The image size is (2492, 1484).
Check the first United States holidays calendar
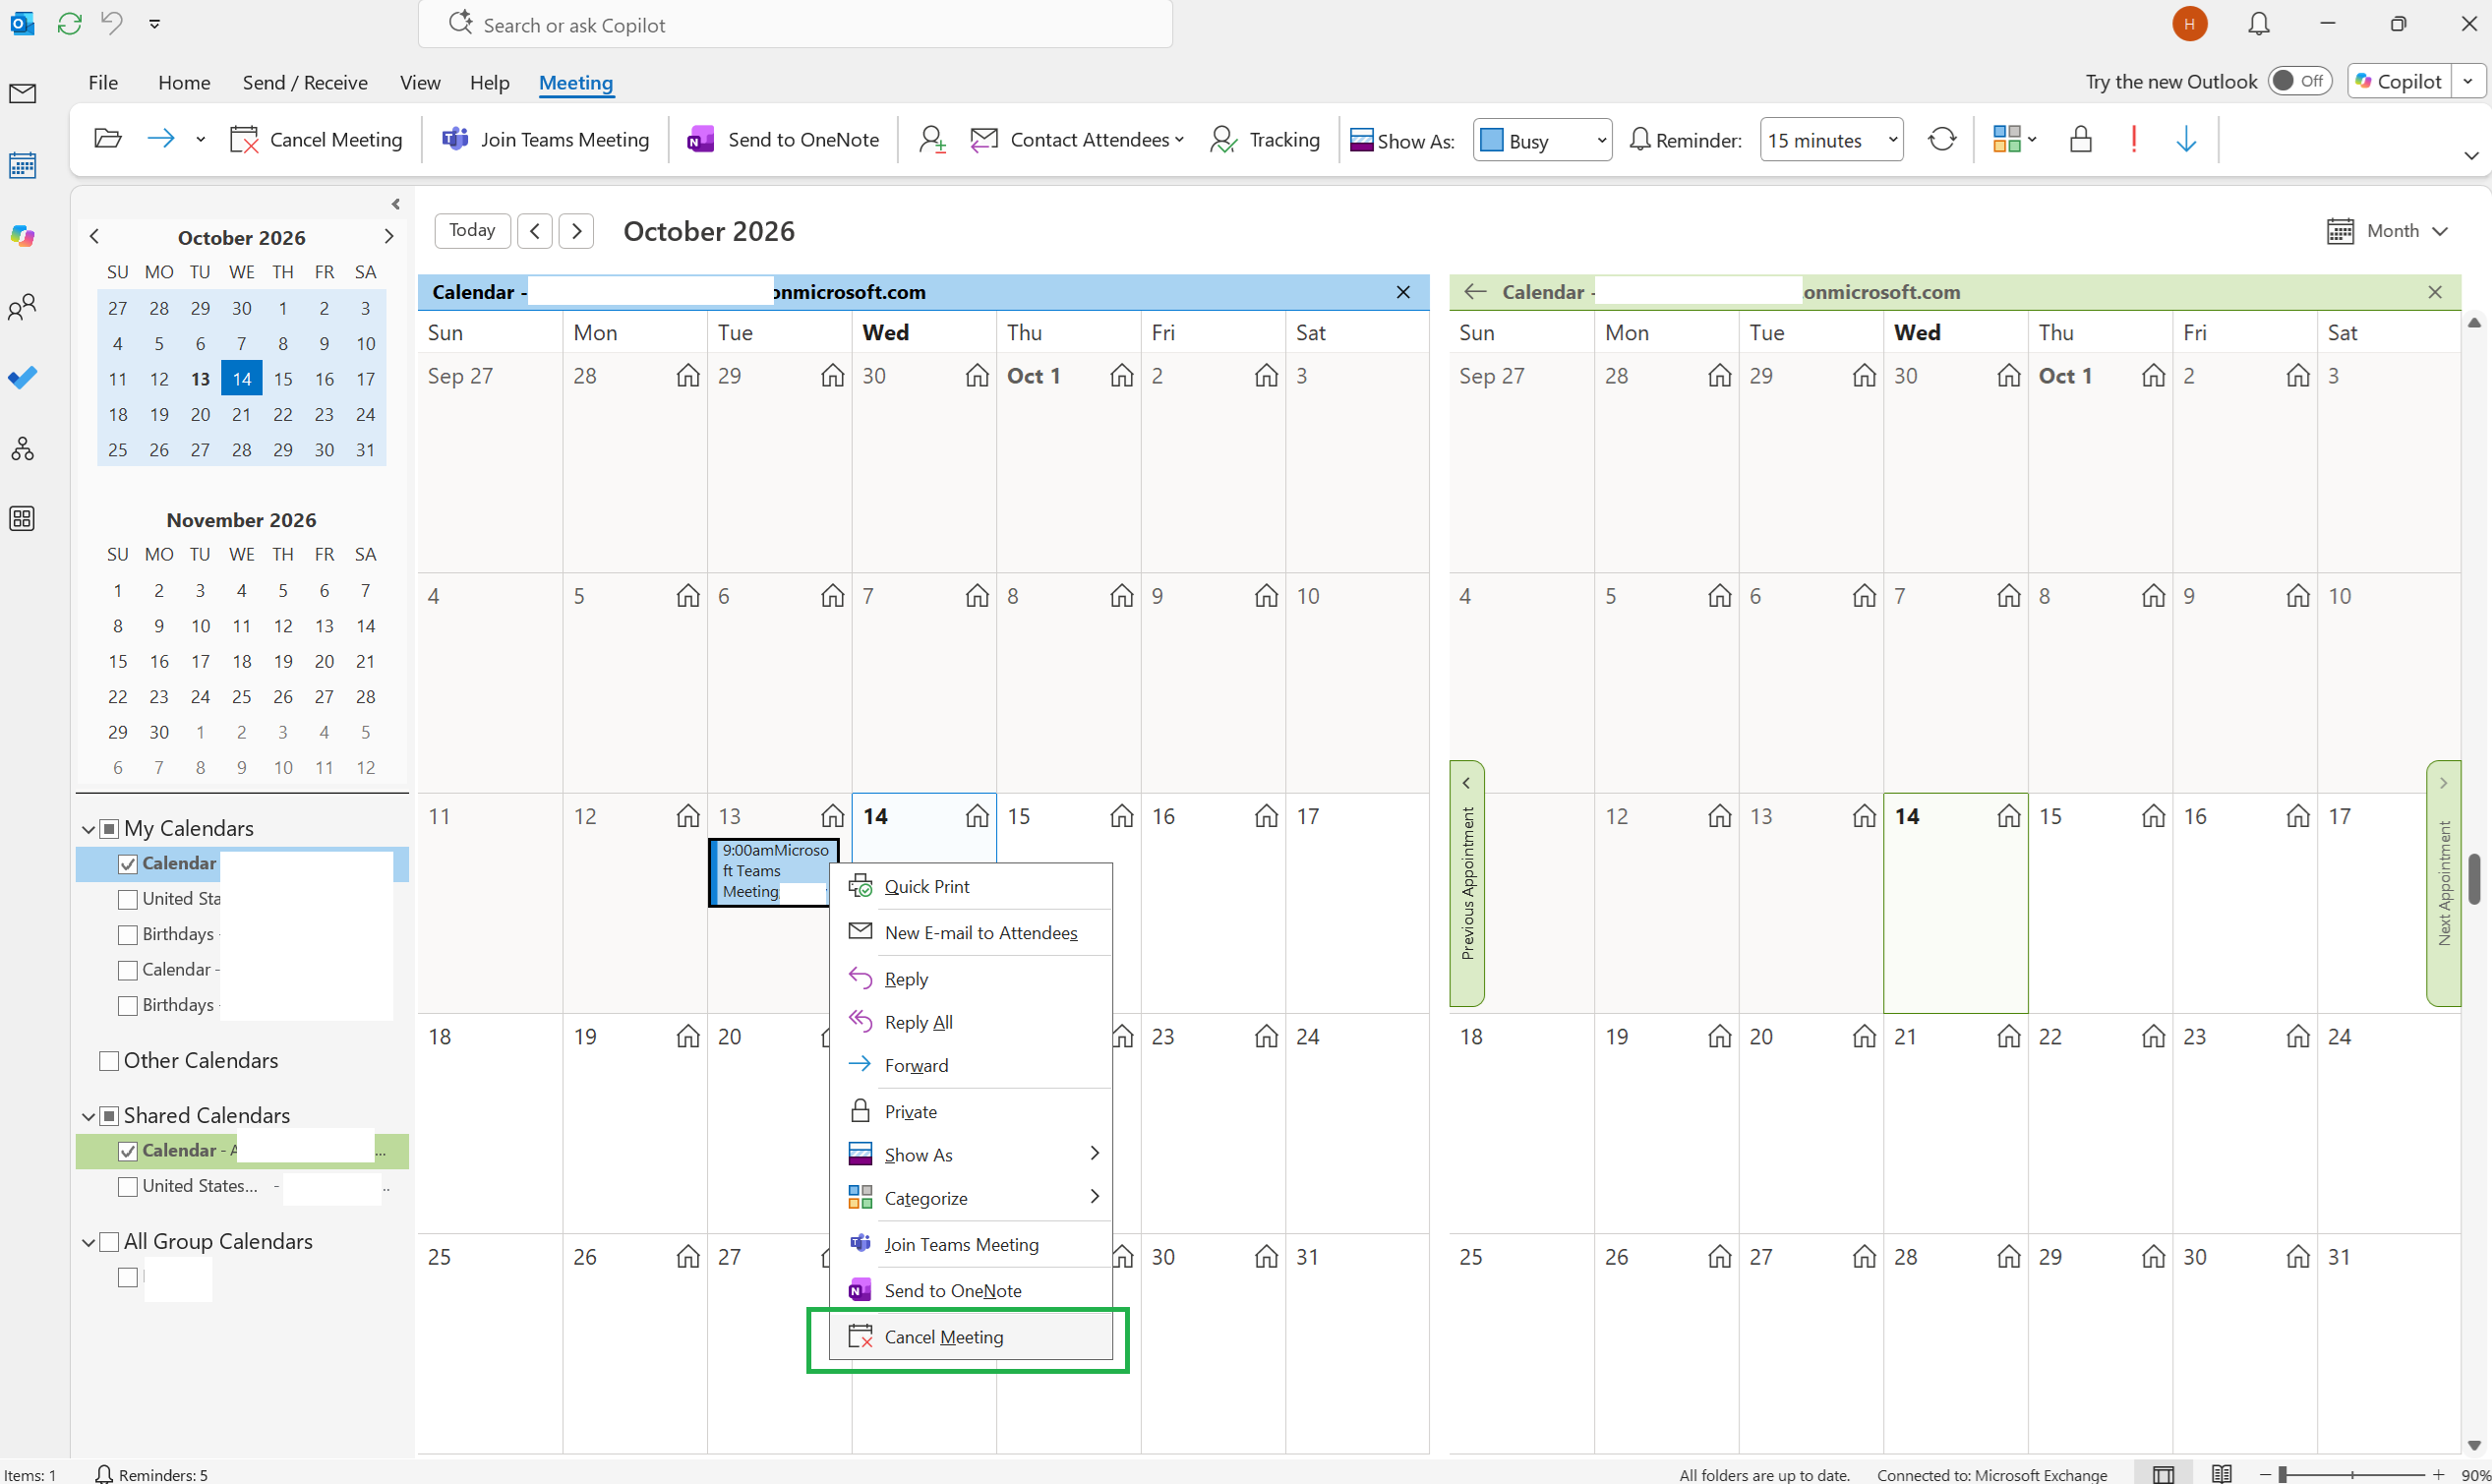(128, 899)
